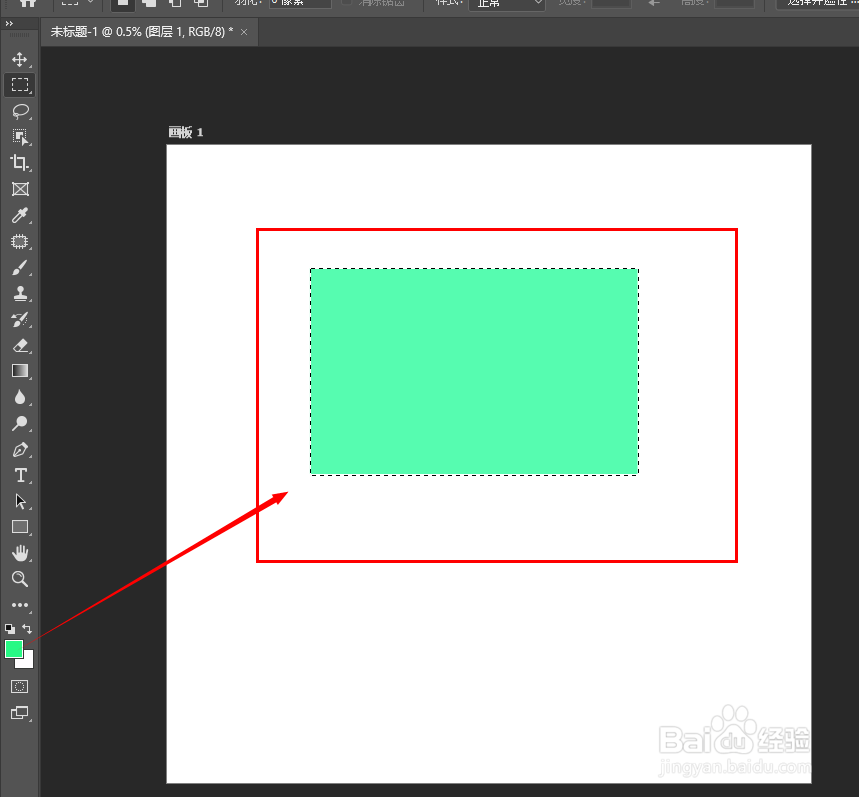Select the Eyedropper tool
The image size is (859, 797).
click(20, 215)
